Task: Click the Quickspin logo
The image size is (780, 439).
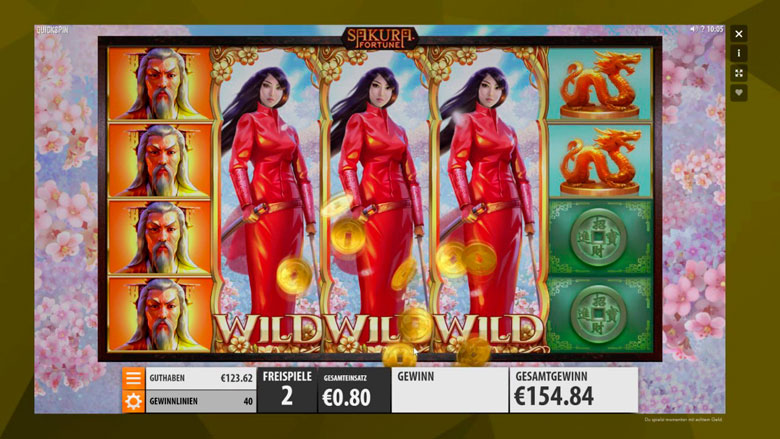Action: tap(52, 30)
